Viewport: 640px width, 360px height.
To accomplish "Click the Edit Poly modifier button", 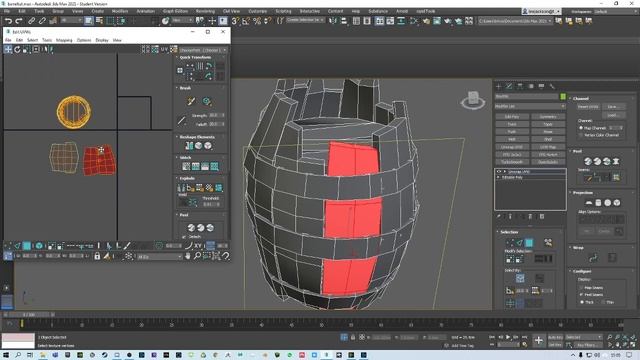I will [512, 117].
